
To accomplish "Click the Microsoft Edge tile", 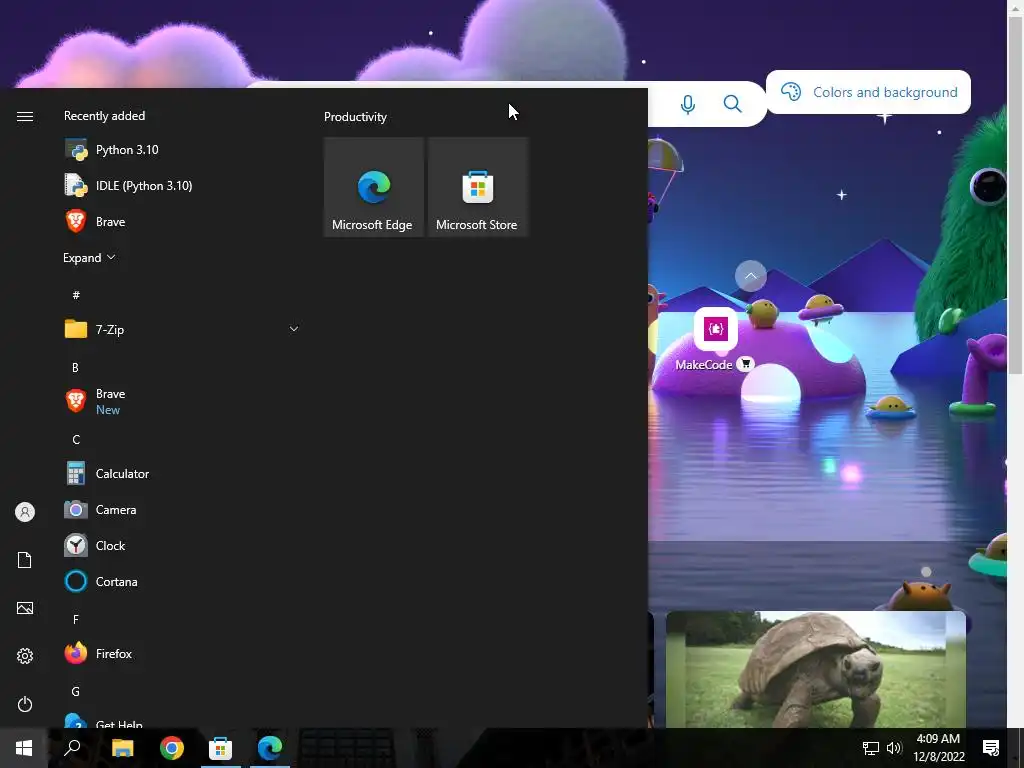I will click(374, 187).
